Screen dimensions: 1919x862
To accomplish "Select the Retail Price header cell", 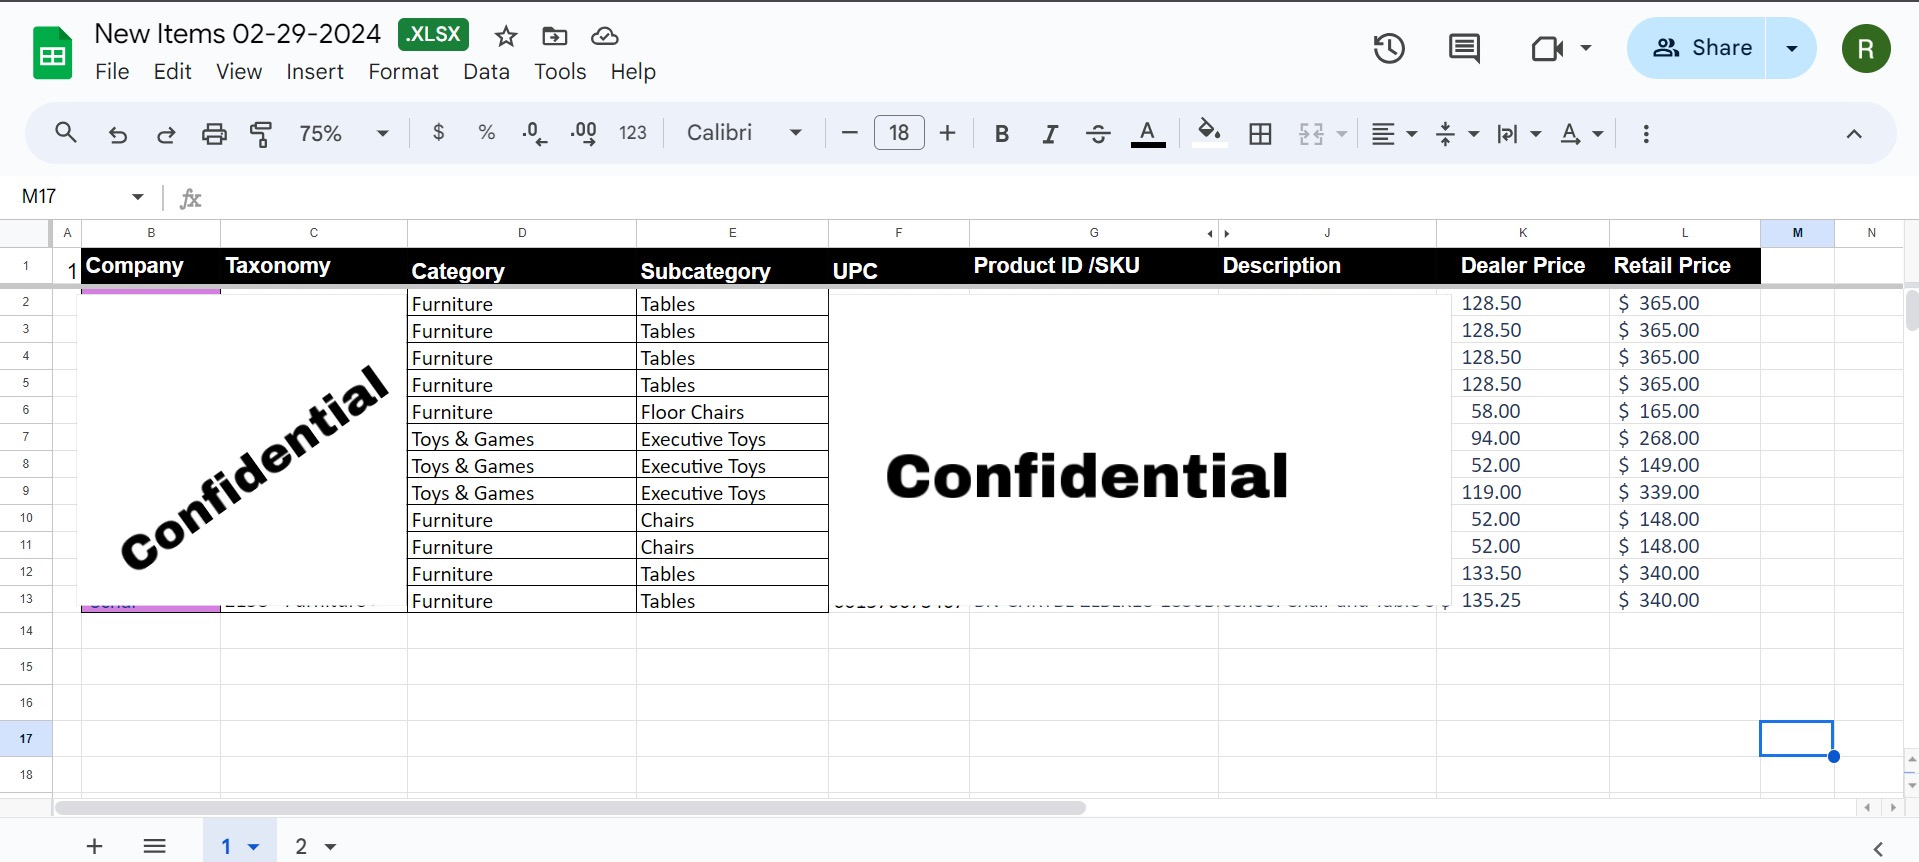I will 1685,266.
